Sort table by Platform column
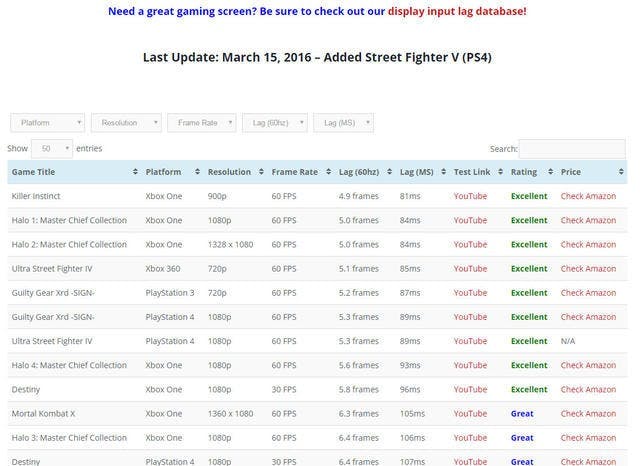 coord(172,172)
